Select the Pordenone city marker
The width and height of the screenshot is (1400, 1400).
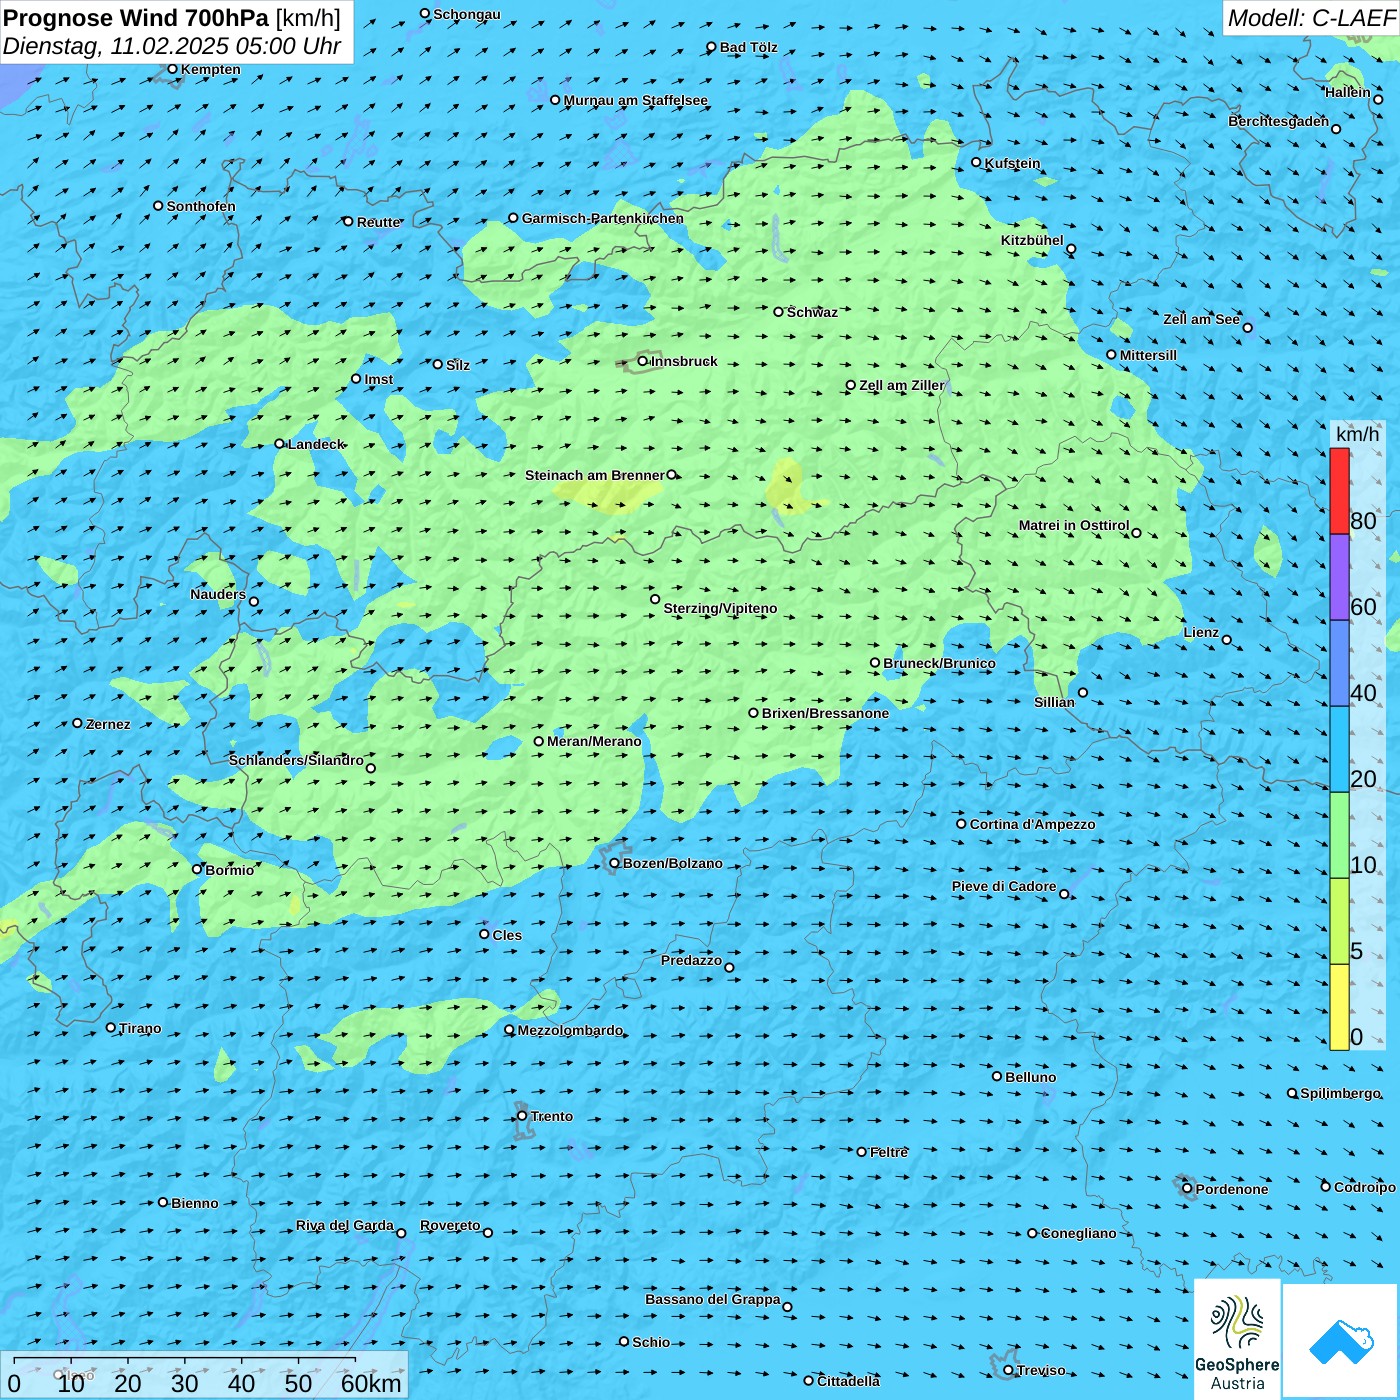[1187, 1189]
